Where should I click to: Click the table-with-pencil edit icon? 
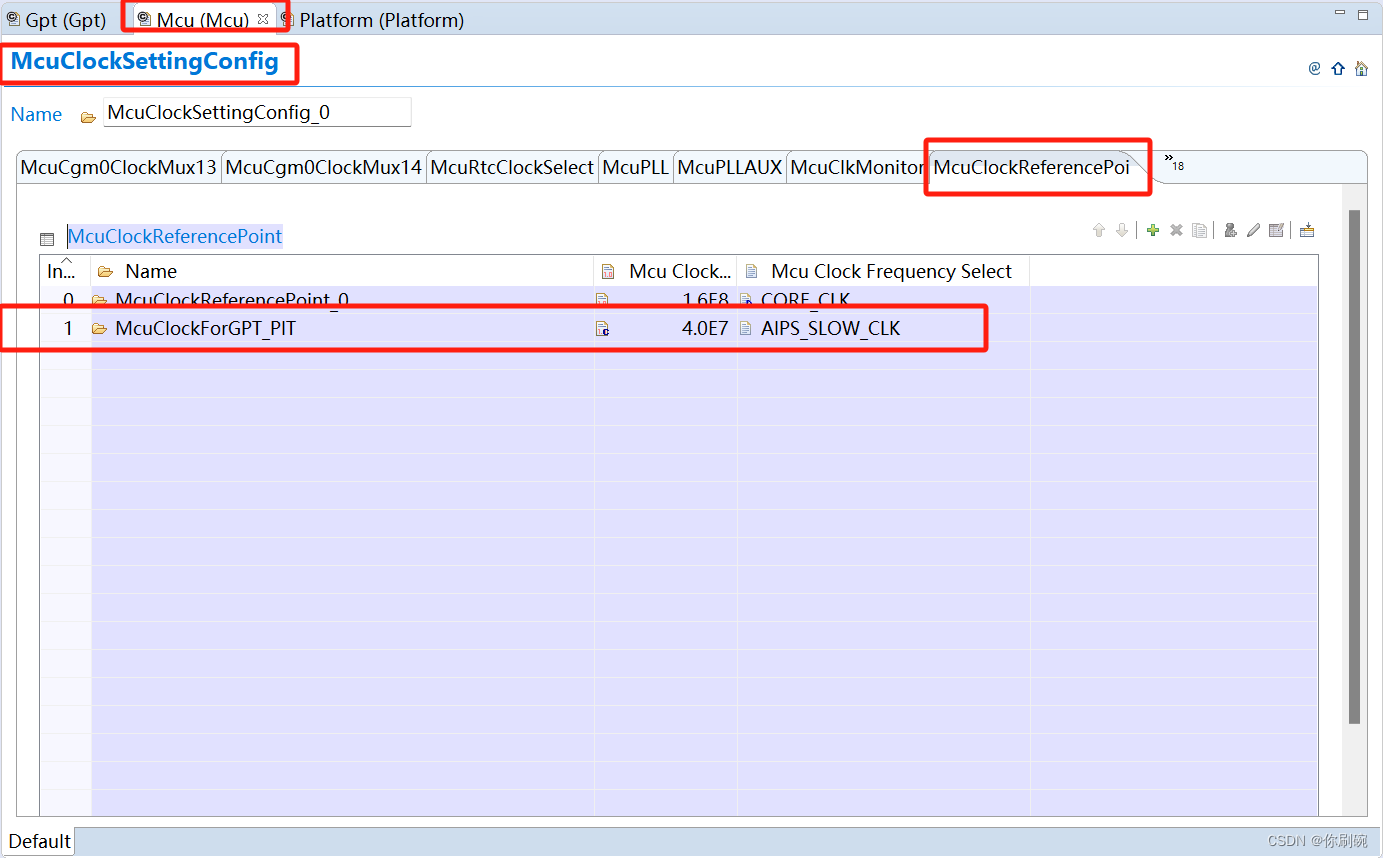click(x=1276, y=230)
